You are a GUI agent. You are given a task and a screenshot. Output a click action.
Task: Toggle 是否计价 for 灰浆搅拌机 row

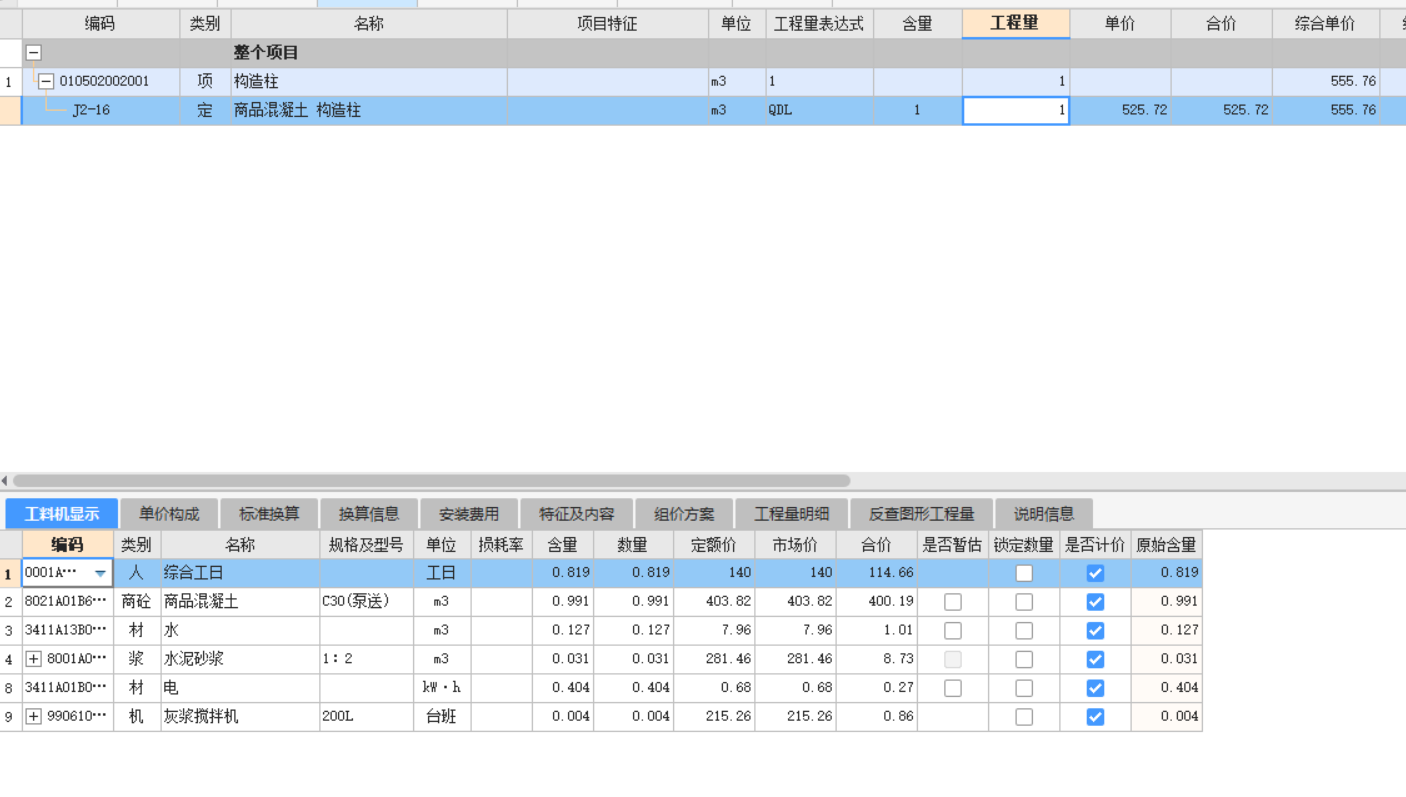tap(1095, 717)
